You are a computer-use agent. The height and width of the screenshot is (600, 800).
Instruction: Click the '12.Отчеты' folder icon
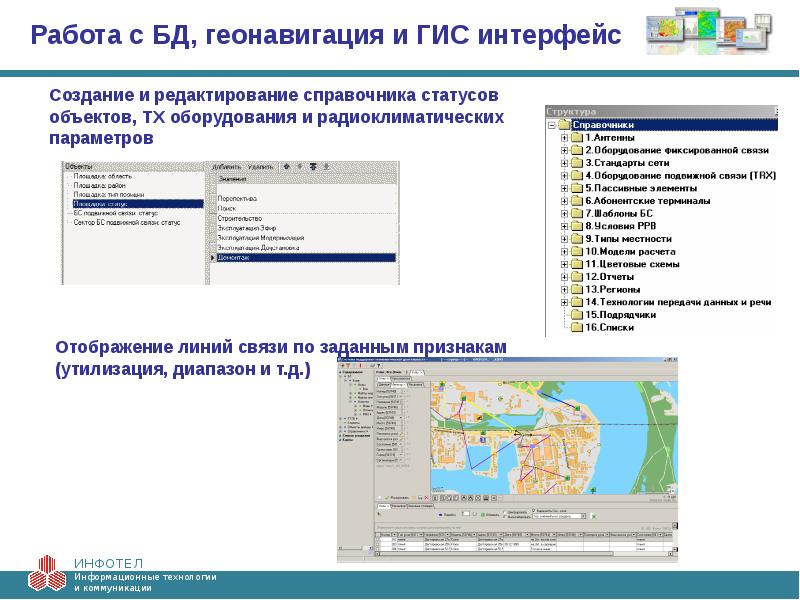point(577,276)
